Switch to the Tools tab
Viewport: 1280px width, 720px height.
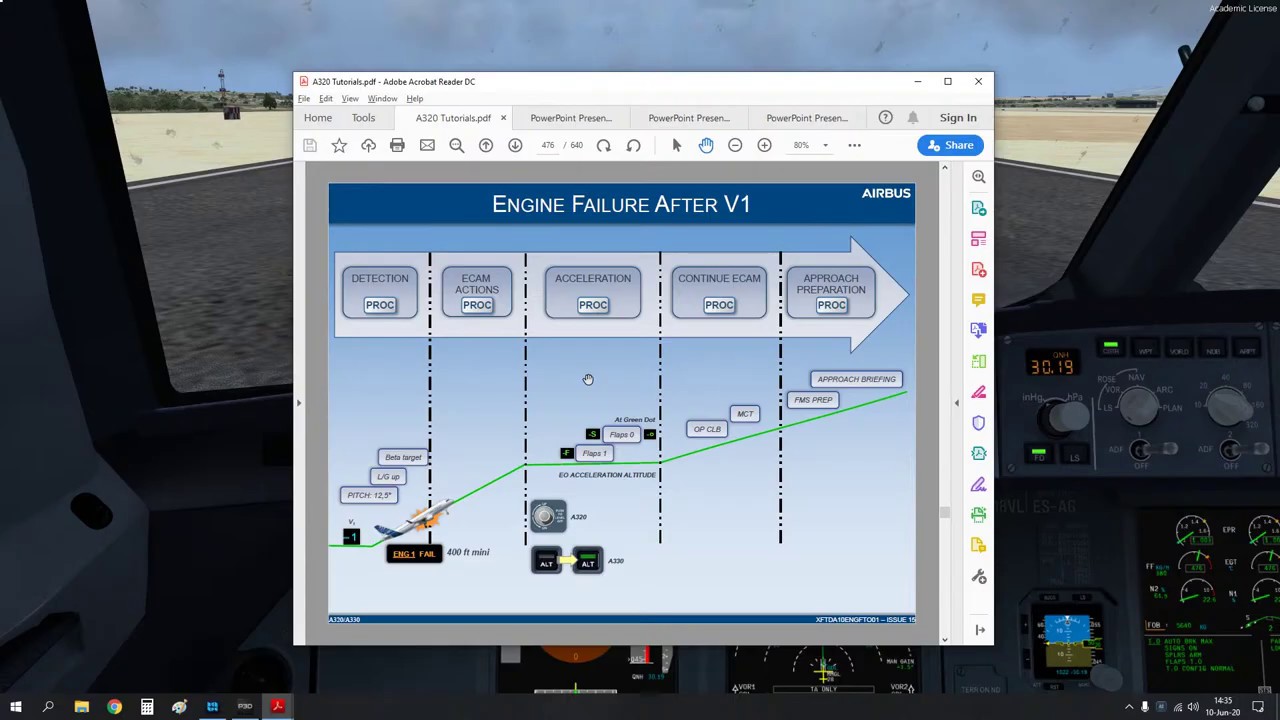pos(363,118)
